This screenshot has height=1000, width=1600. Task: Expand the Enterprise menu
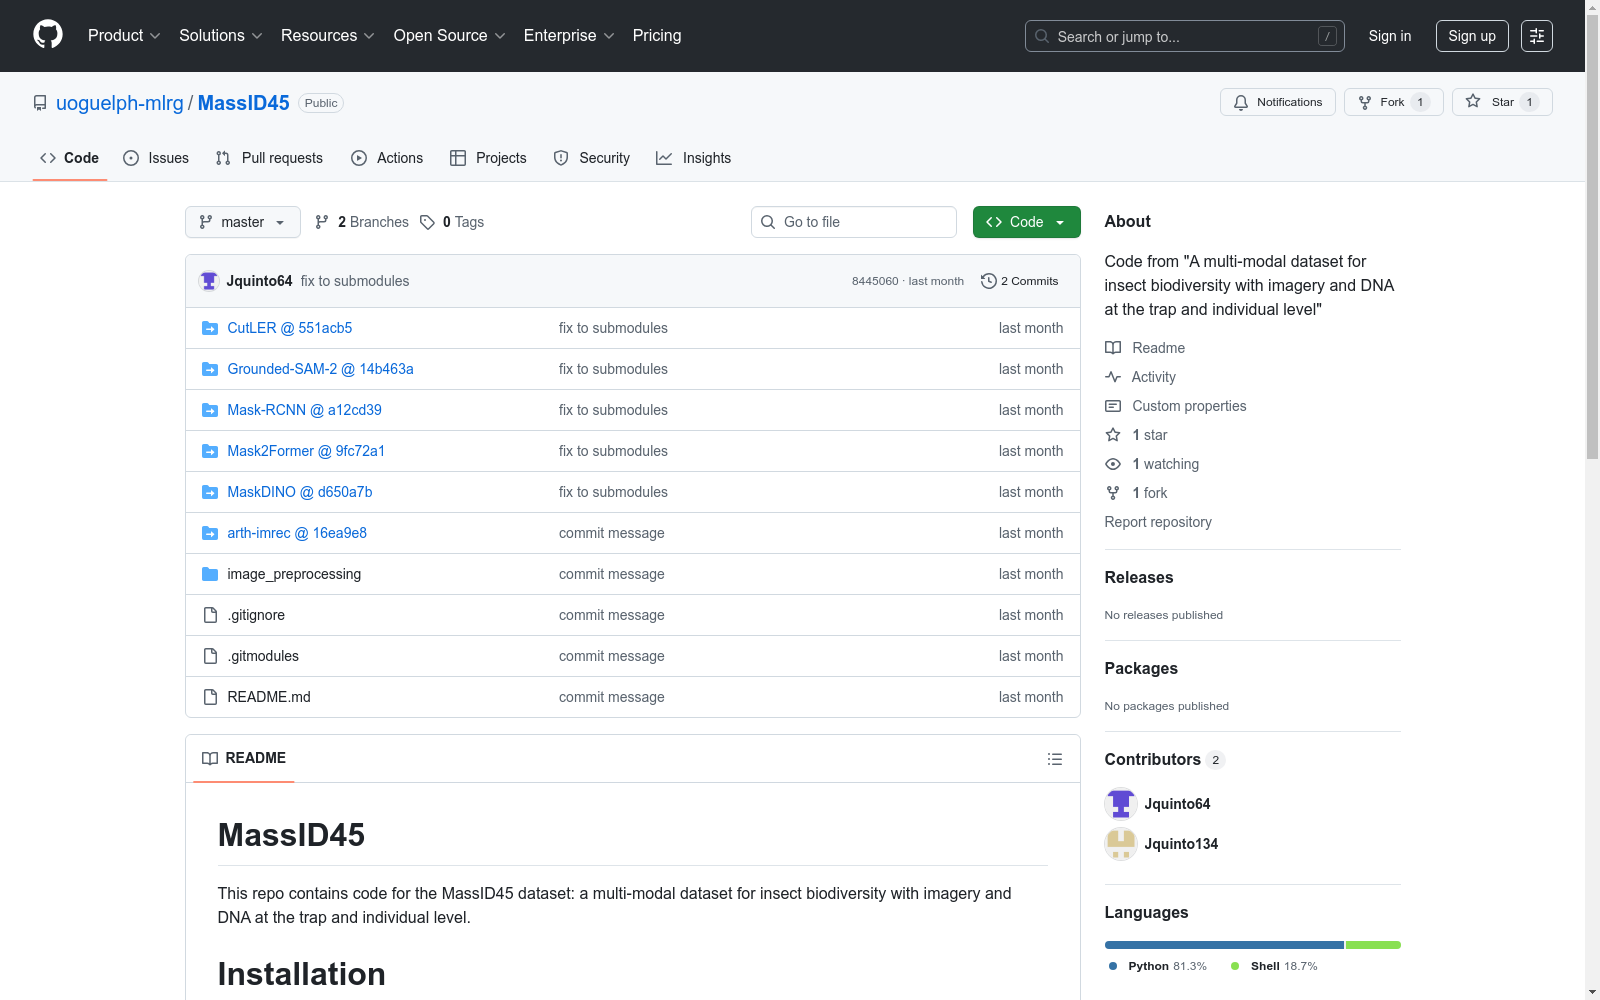coord(569,36)
